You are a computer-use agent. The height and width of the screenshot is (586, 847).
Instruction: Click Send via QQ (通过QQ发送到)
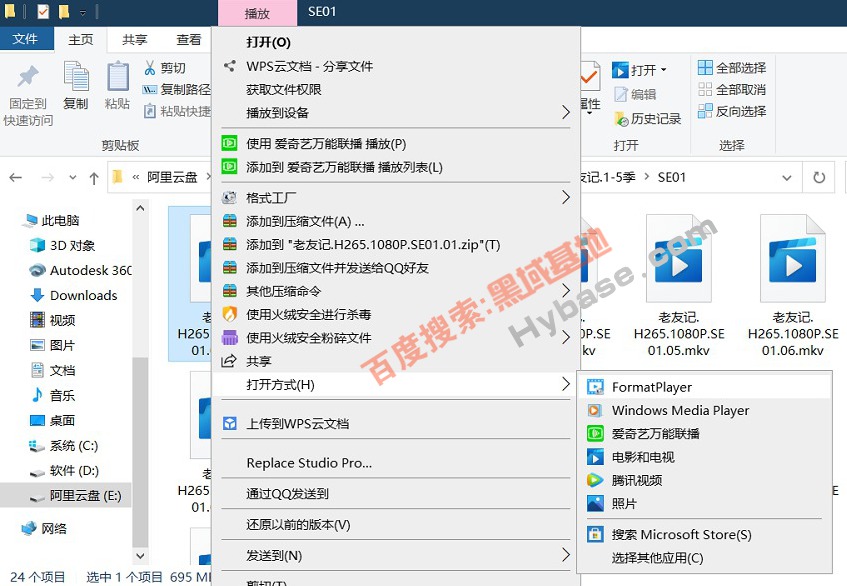click(x=395, y=494)
